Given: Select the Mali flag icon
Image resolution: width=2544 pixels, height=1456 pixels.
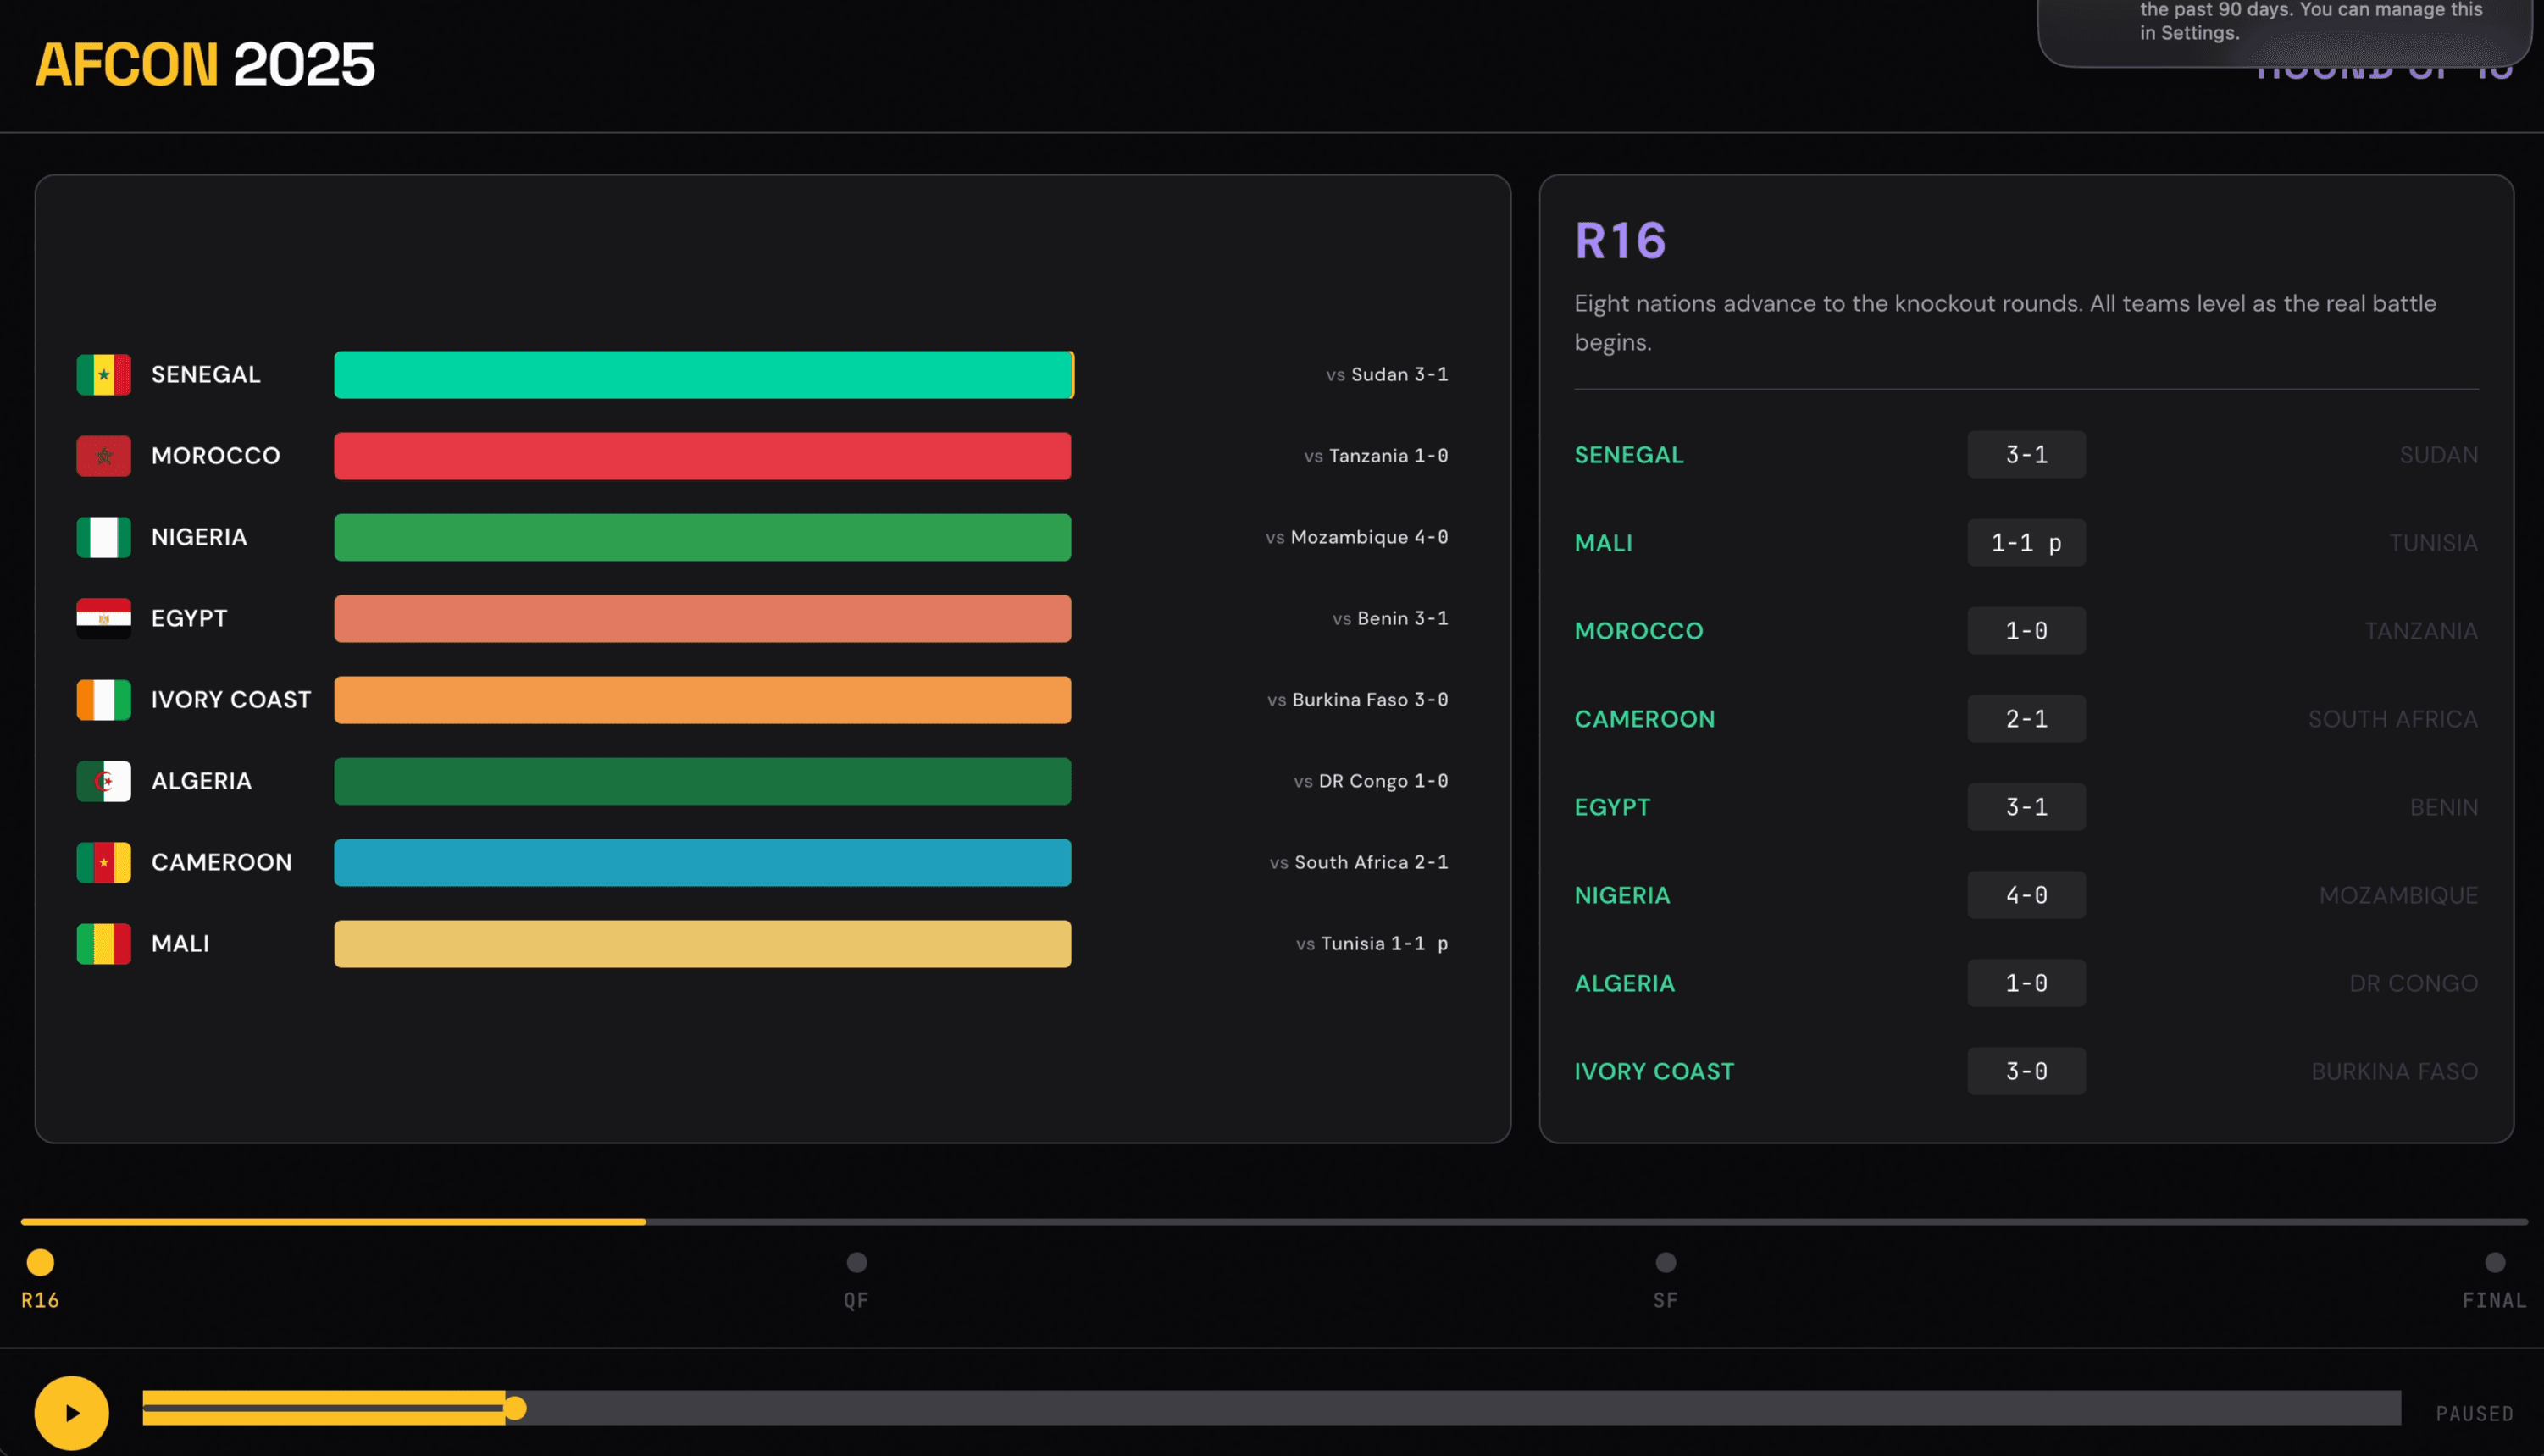Looking at the screenshot, I should click(103, 943).
